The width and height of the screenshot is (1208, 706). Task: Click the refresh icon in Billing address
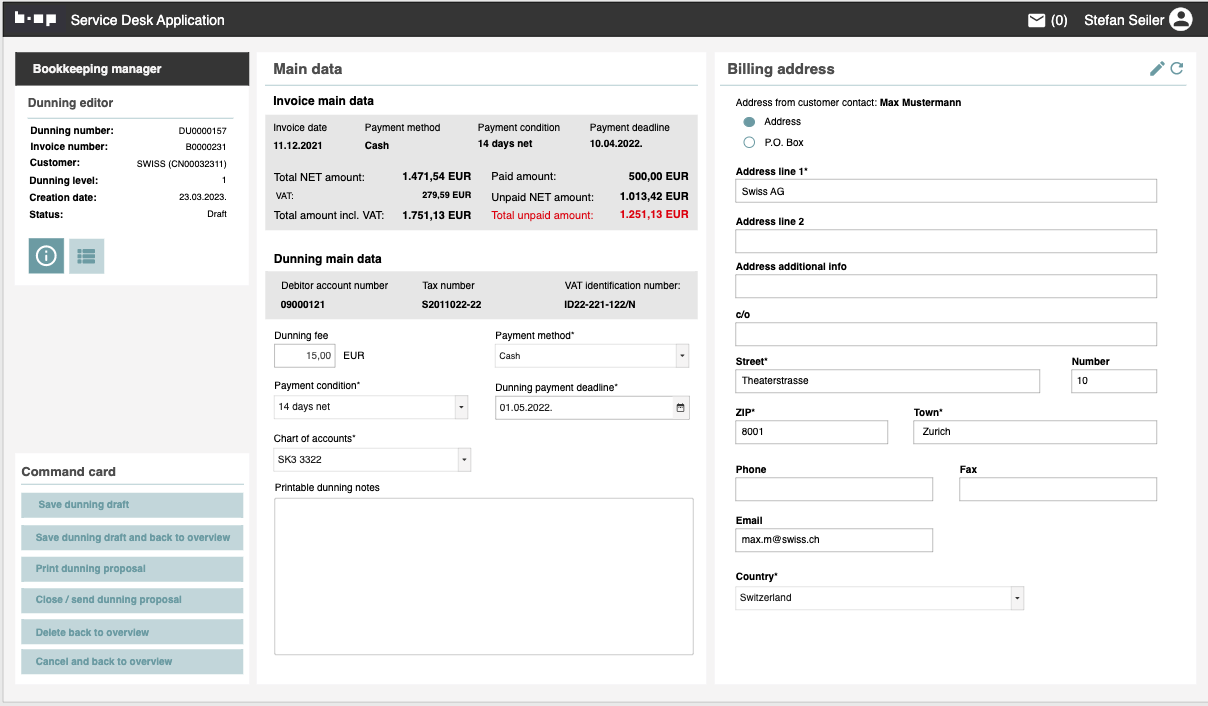pyautogui.click(x=1177, y=69)
